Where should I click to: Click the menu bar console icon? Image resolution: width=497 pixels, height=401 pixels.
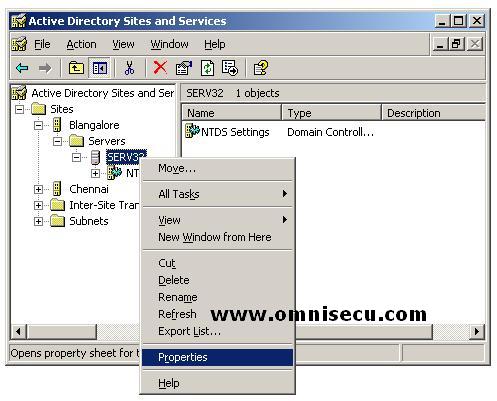point(19,44)
